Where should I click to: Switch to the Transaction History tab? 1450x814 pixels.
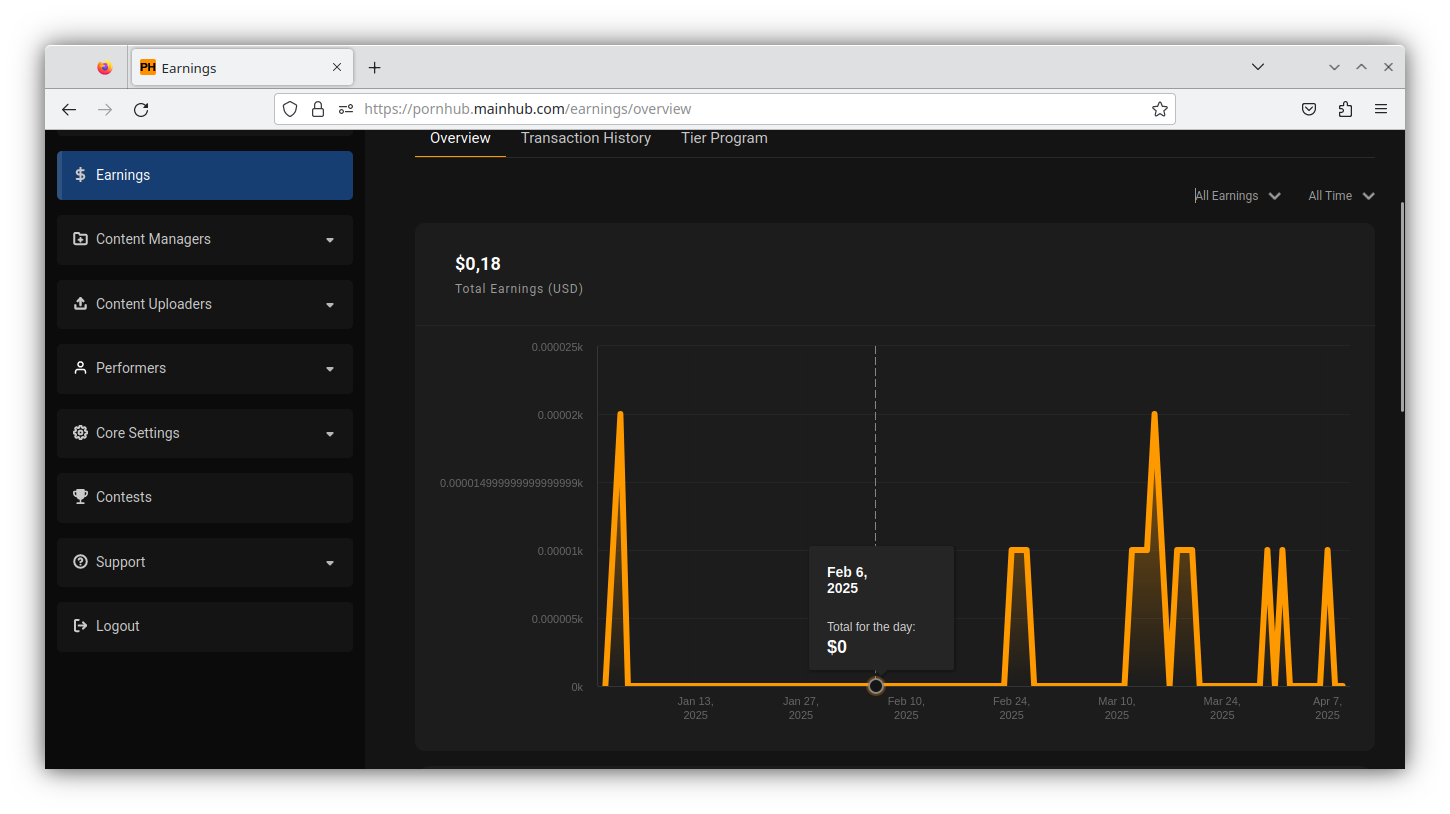tap(585, 138)
